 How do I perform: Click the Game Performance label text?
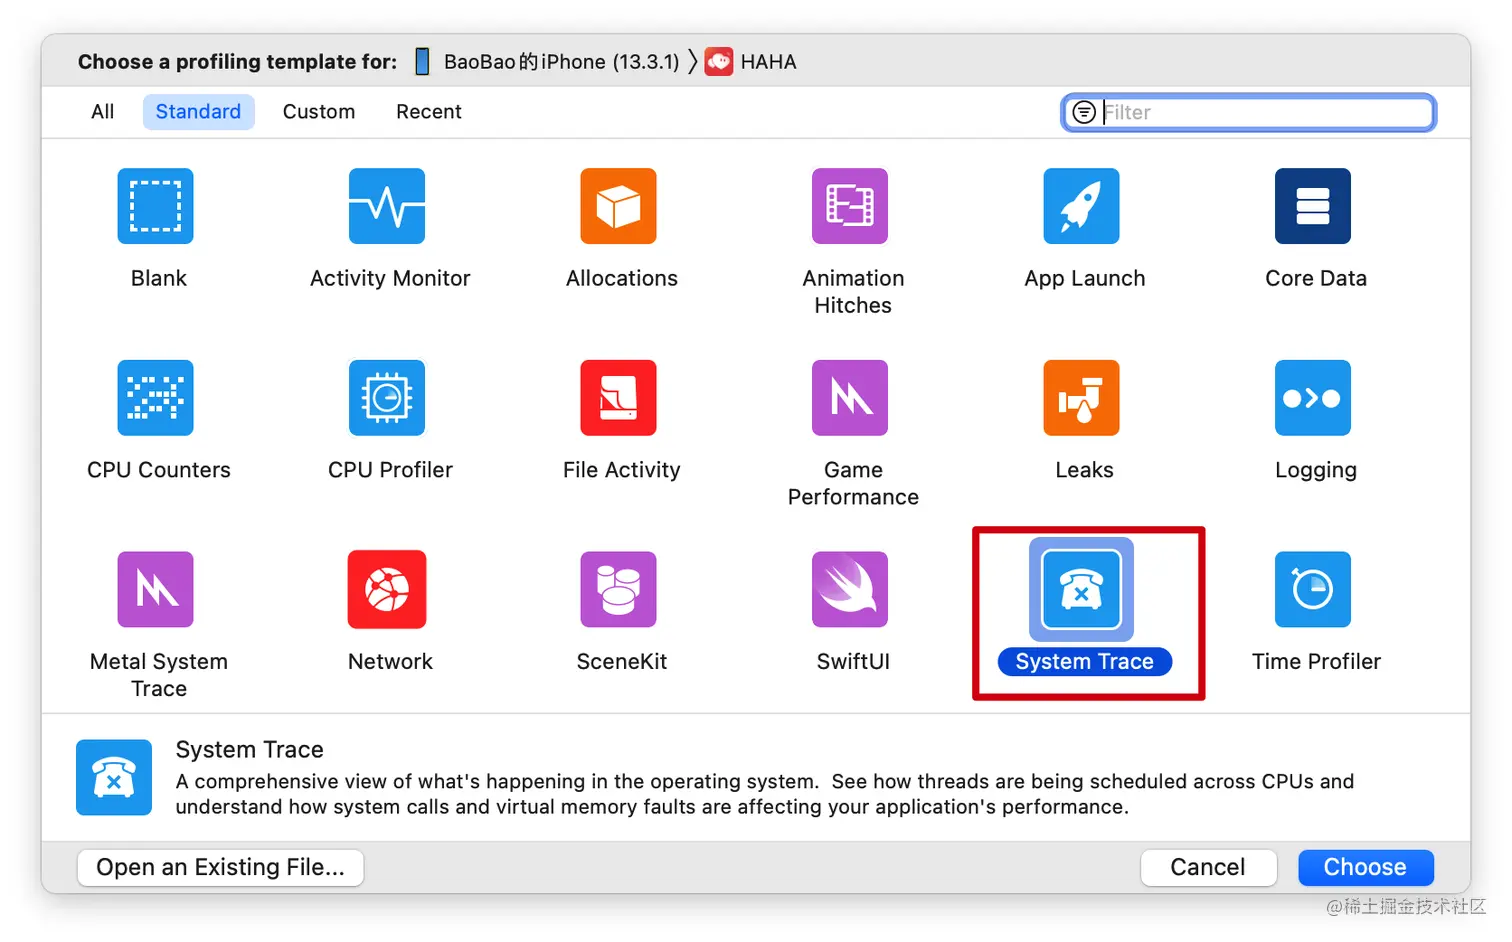pos(853,483)
